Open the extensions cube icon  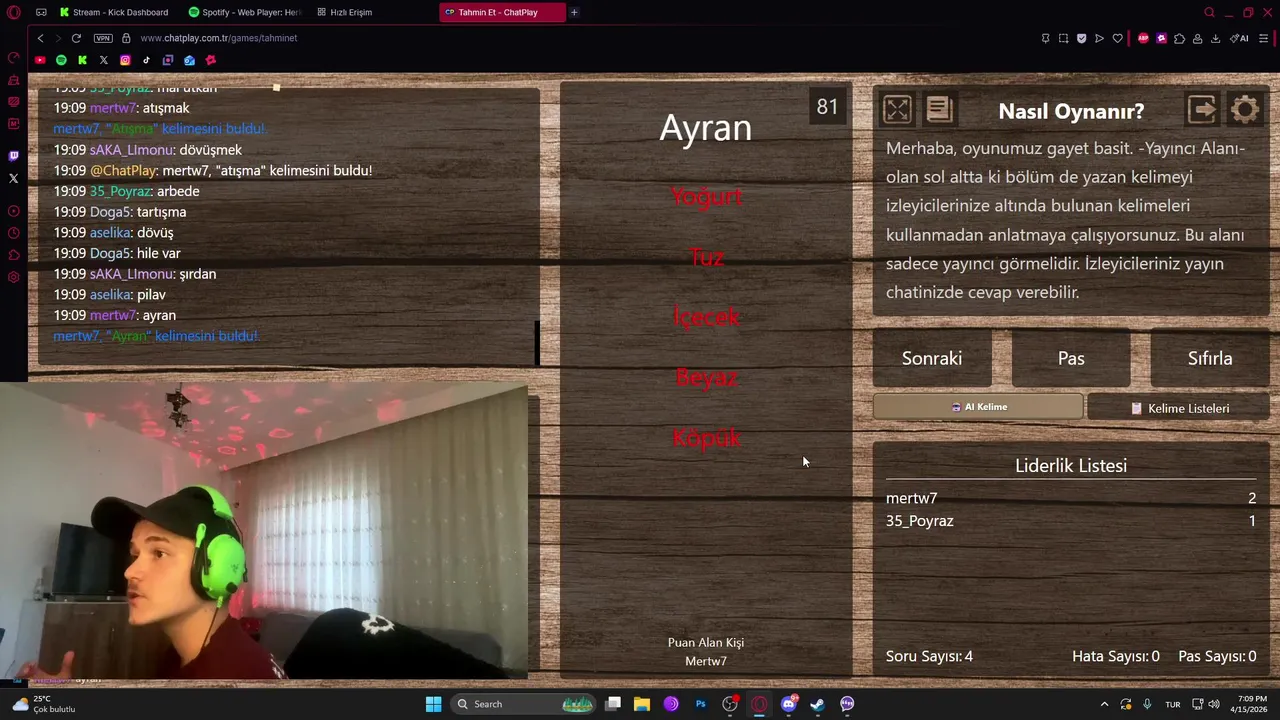[x=1180, y=38]
